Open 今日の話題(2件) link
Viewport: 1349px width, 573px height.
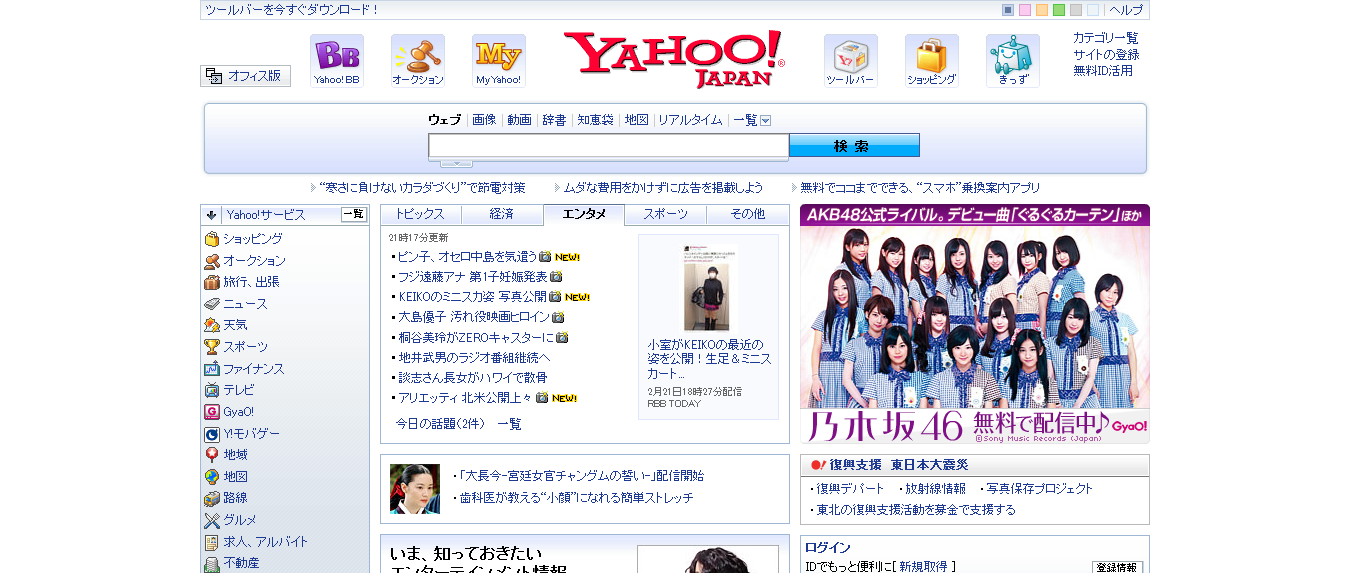pos(440,424)
